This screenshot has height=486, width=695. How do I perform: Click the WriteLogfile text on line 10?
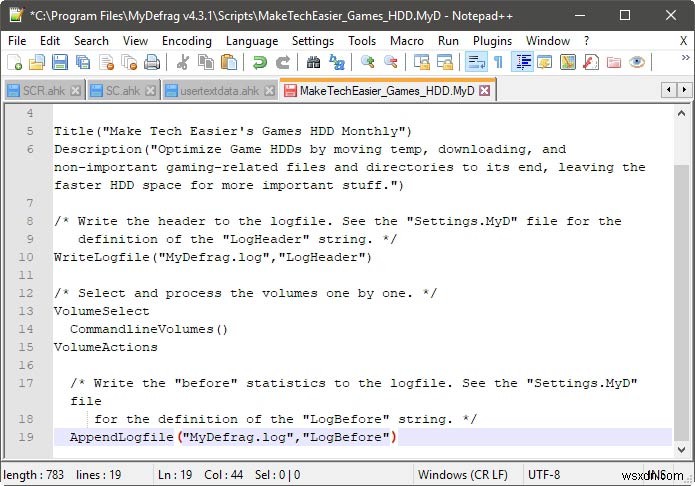pyautogui.click(x=102, y=257)
